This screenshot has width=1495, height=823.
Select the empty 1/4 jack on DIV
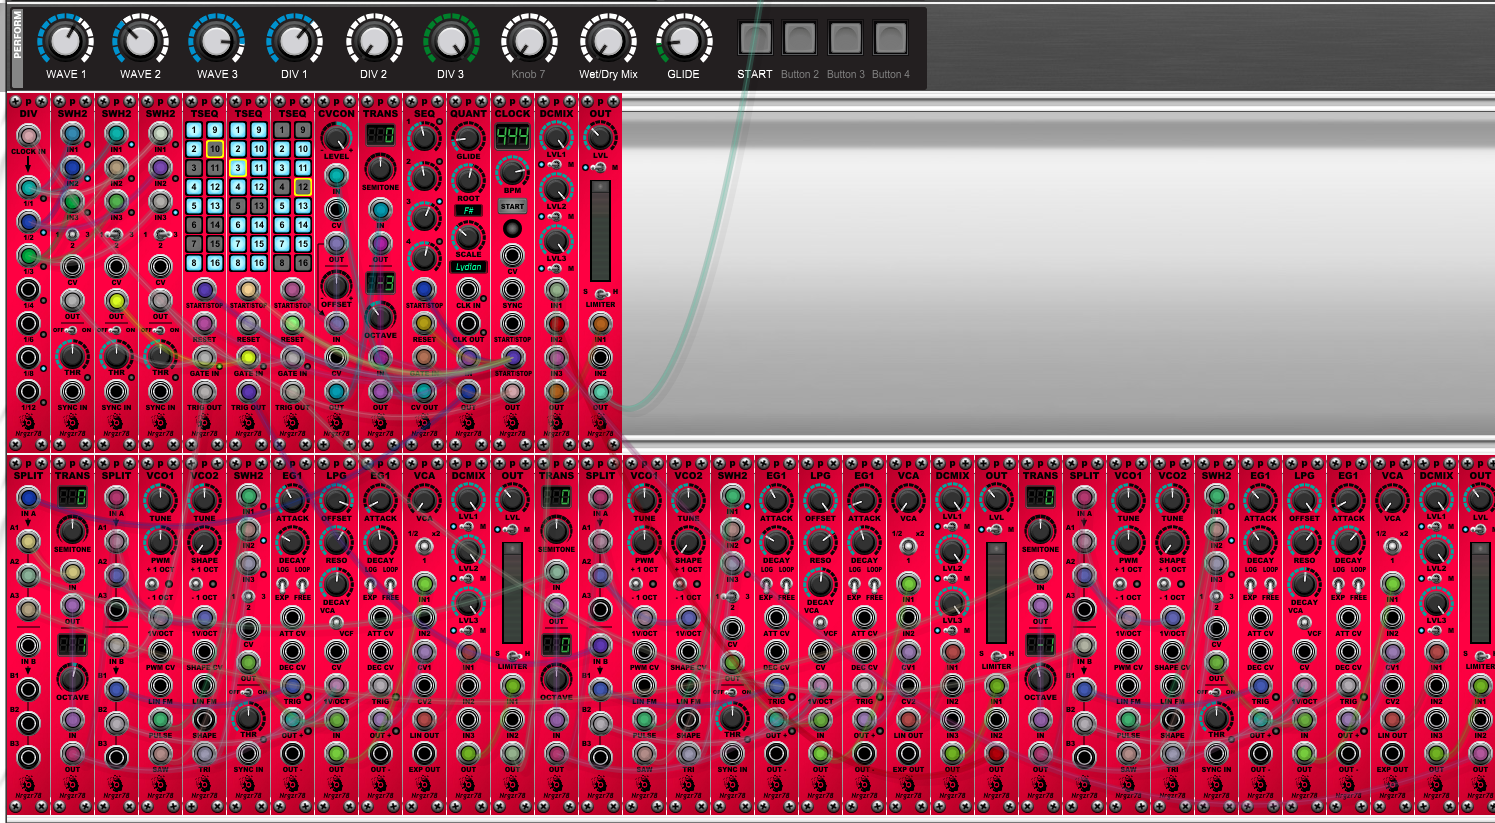[28, 289]
